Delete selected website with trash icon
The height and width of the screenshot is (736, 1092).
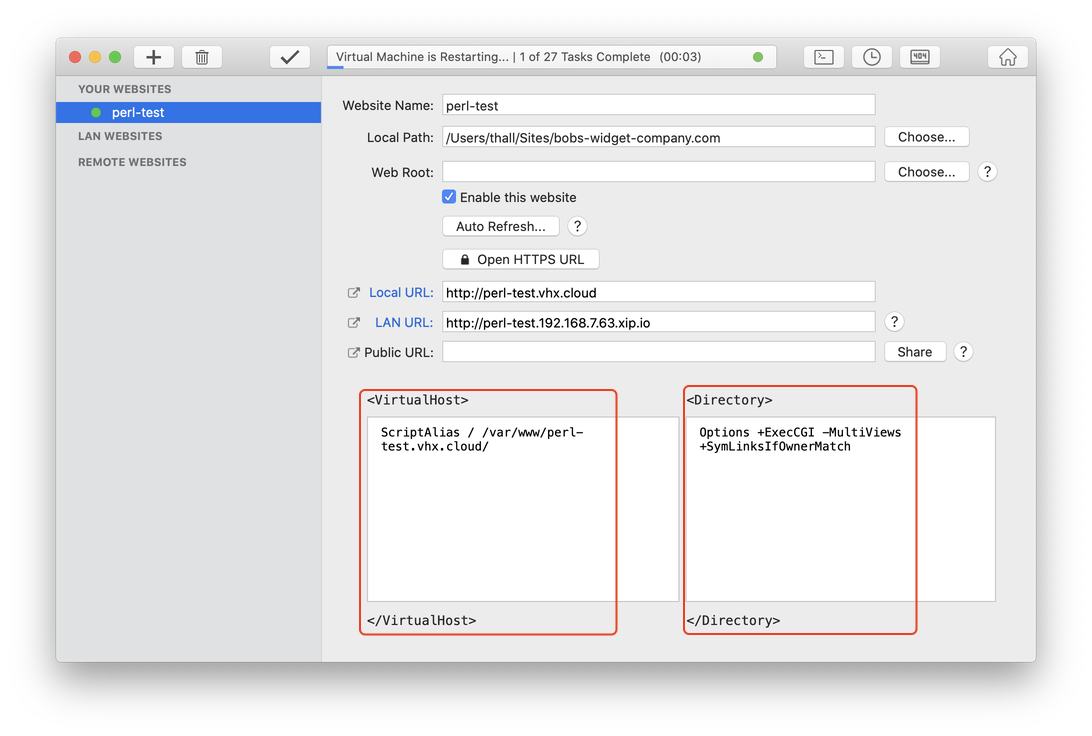202,57
